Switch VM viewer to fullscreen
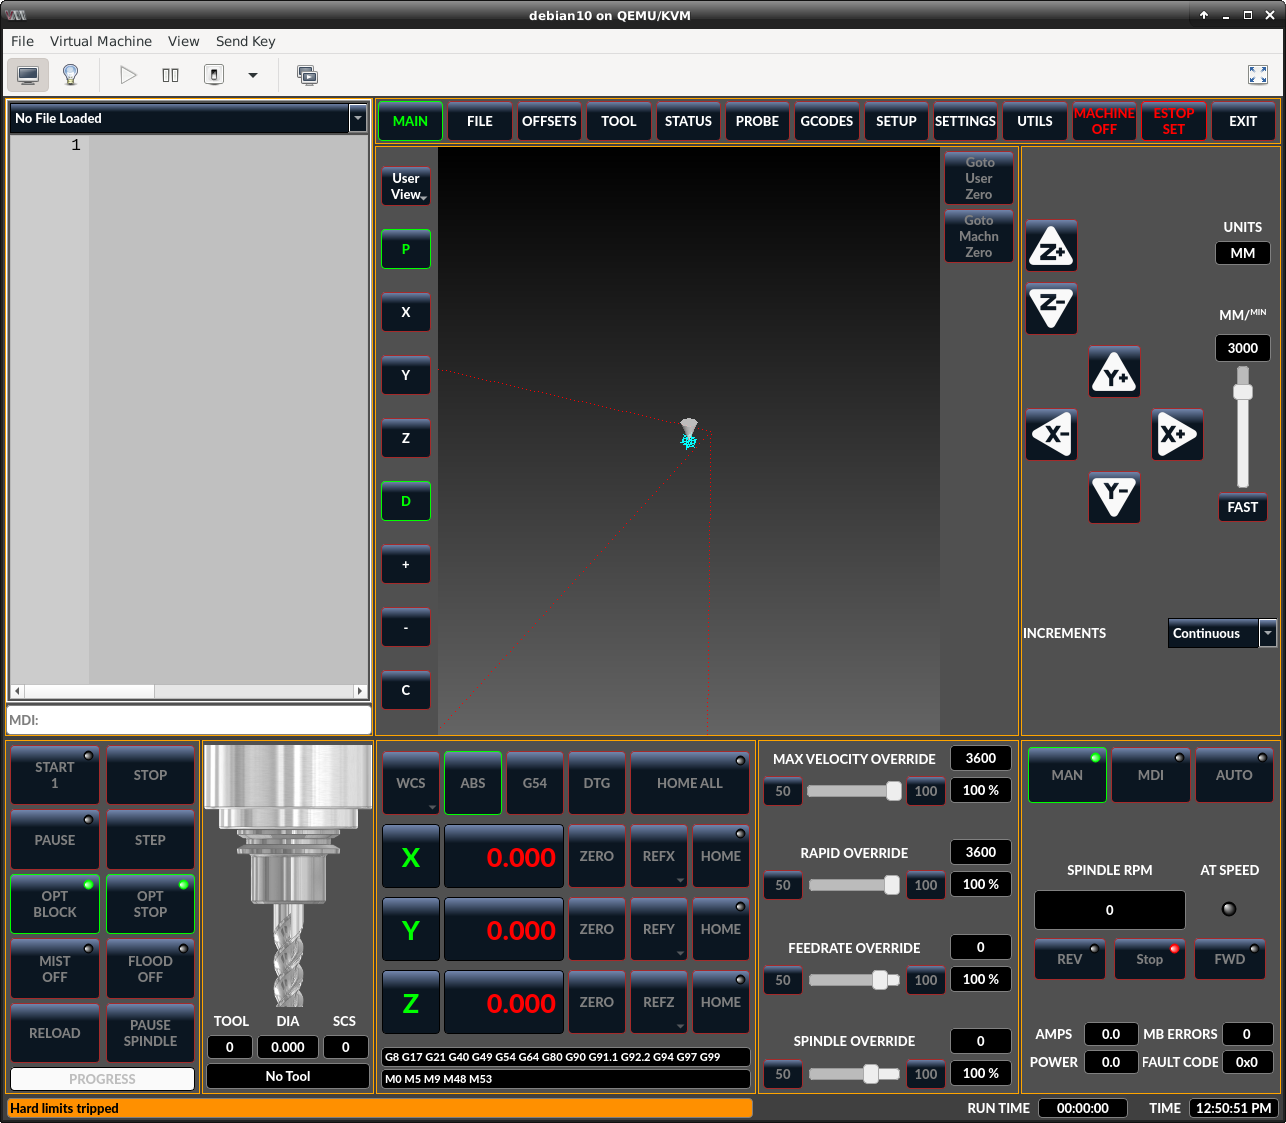Viewport: 1286px width, 1123px height. pyautogui.click(x=1258, y=75)
